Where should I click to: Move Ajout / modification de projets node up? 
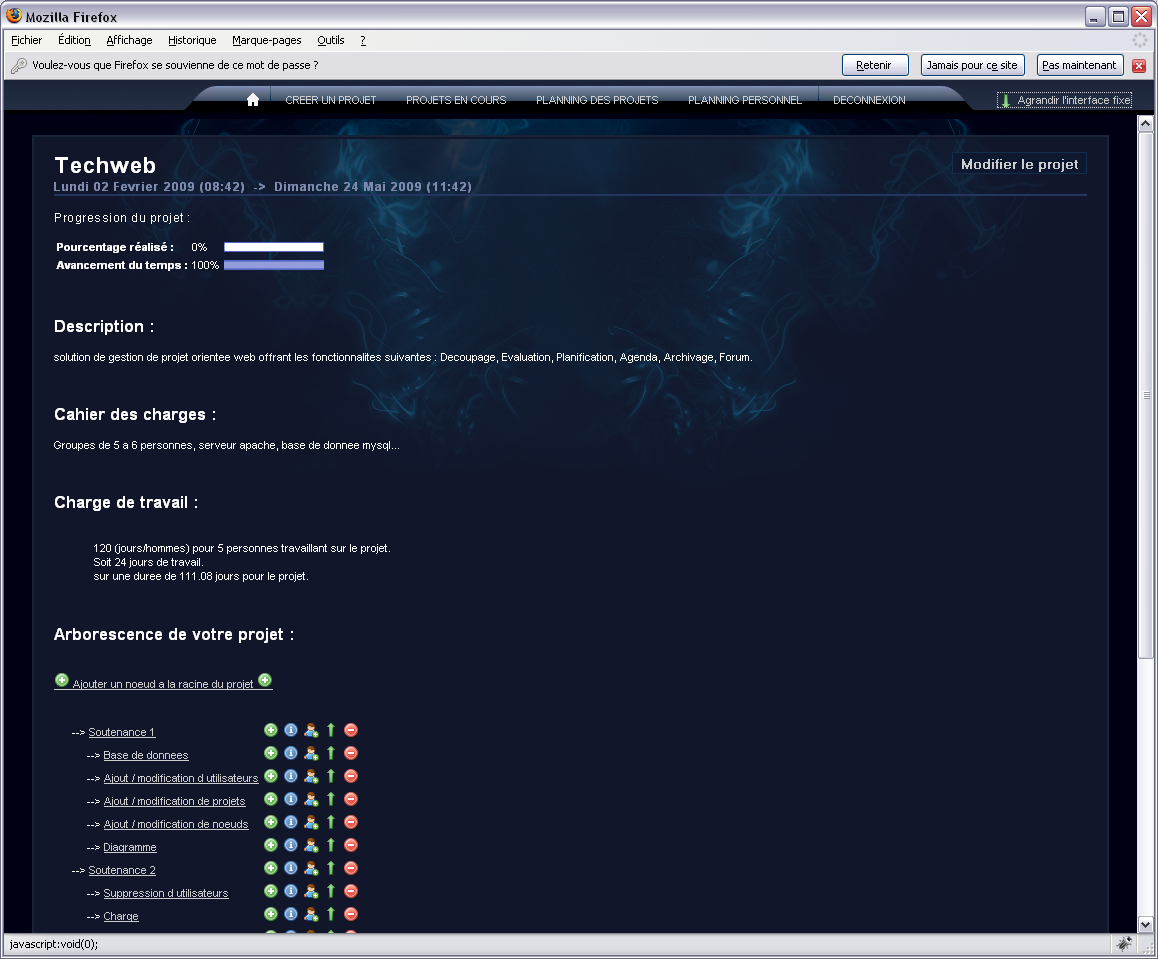[x=331, y=800]
